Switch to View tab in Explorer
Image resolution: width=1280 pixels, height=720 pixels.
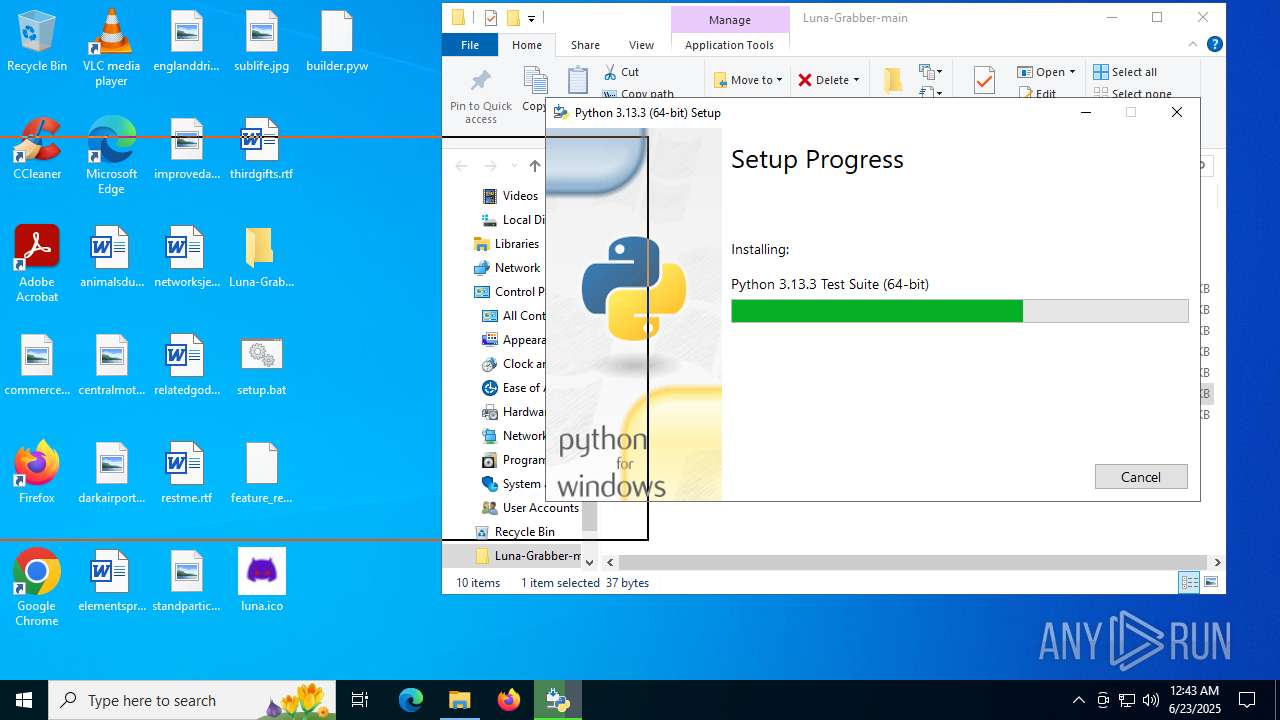pyautogui.click(x=641, y=45)
